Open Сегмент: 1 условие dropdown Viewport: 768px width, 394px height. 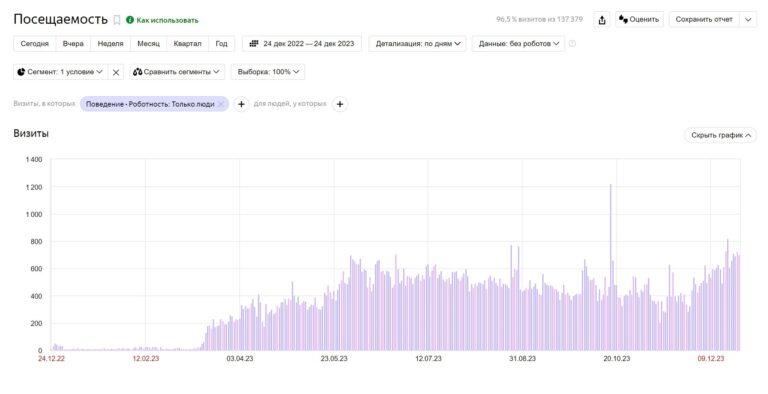[61, 72]
